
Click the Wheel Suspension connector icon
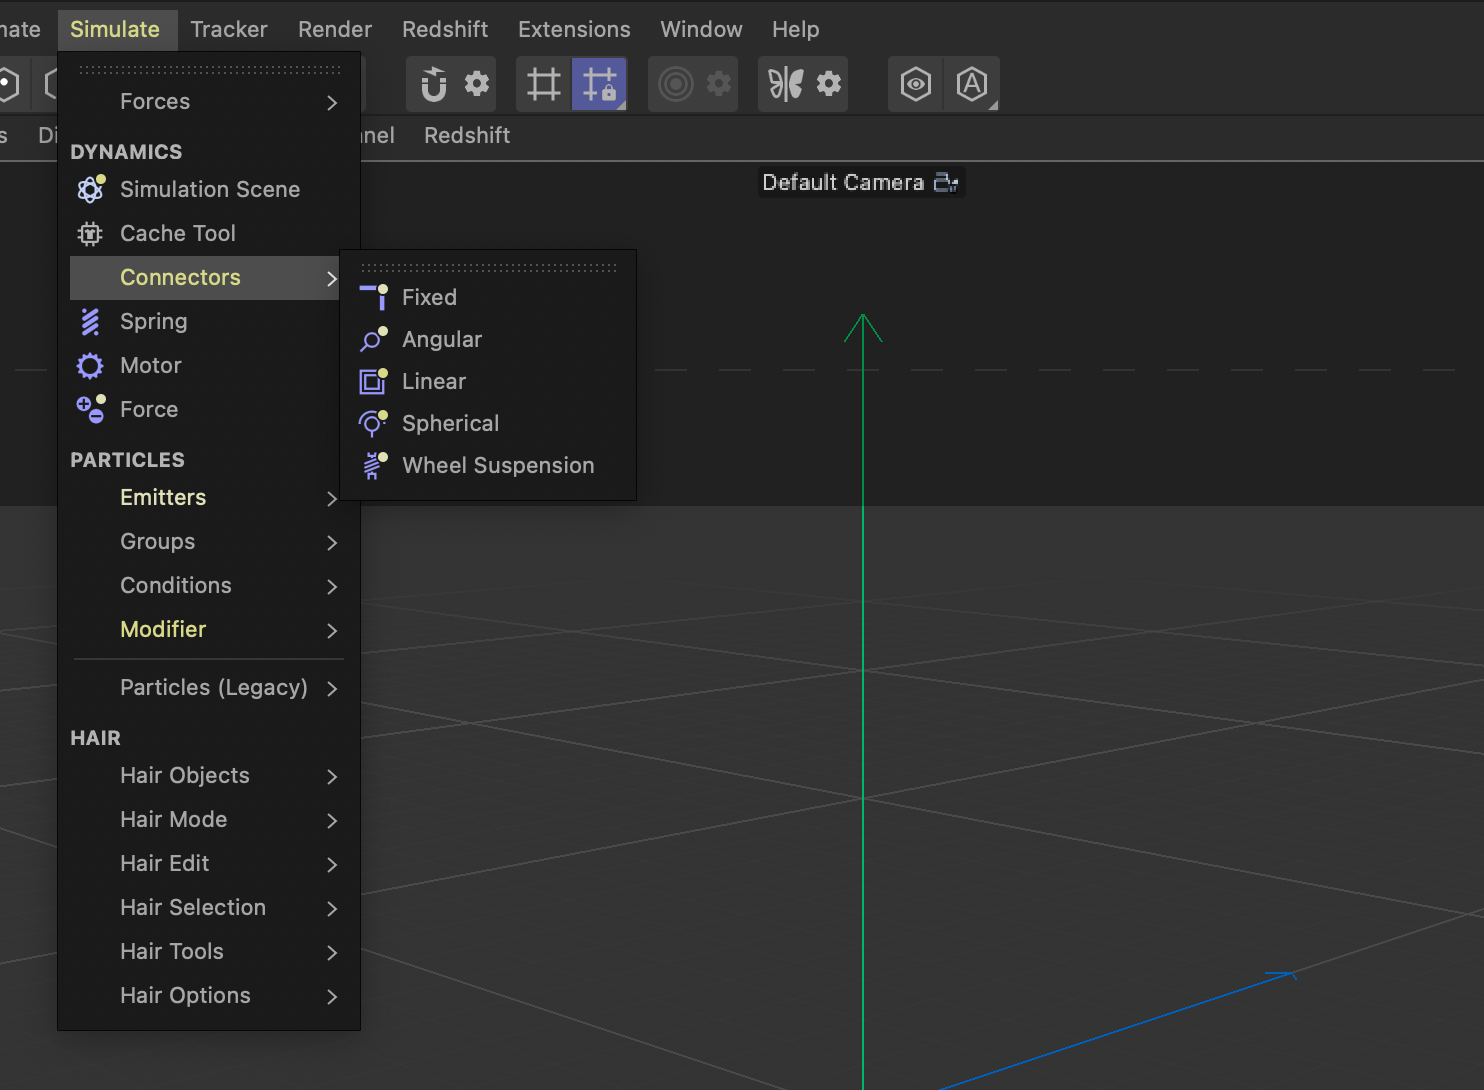[373, 465]
